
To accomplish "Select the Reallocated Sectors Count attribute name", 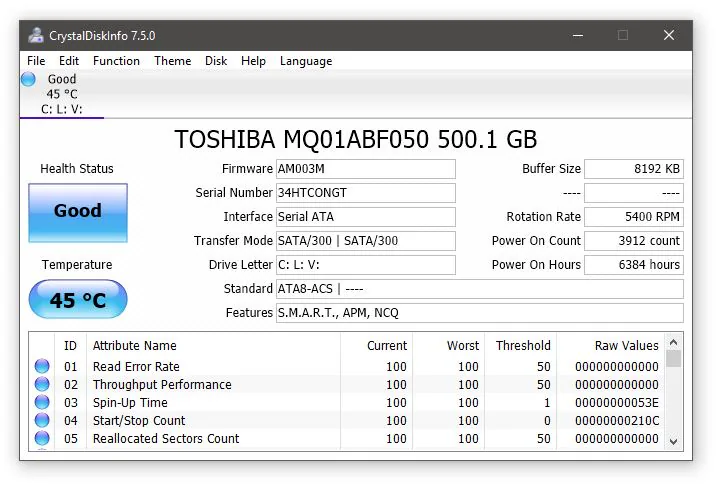I will coord(166,438).
